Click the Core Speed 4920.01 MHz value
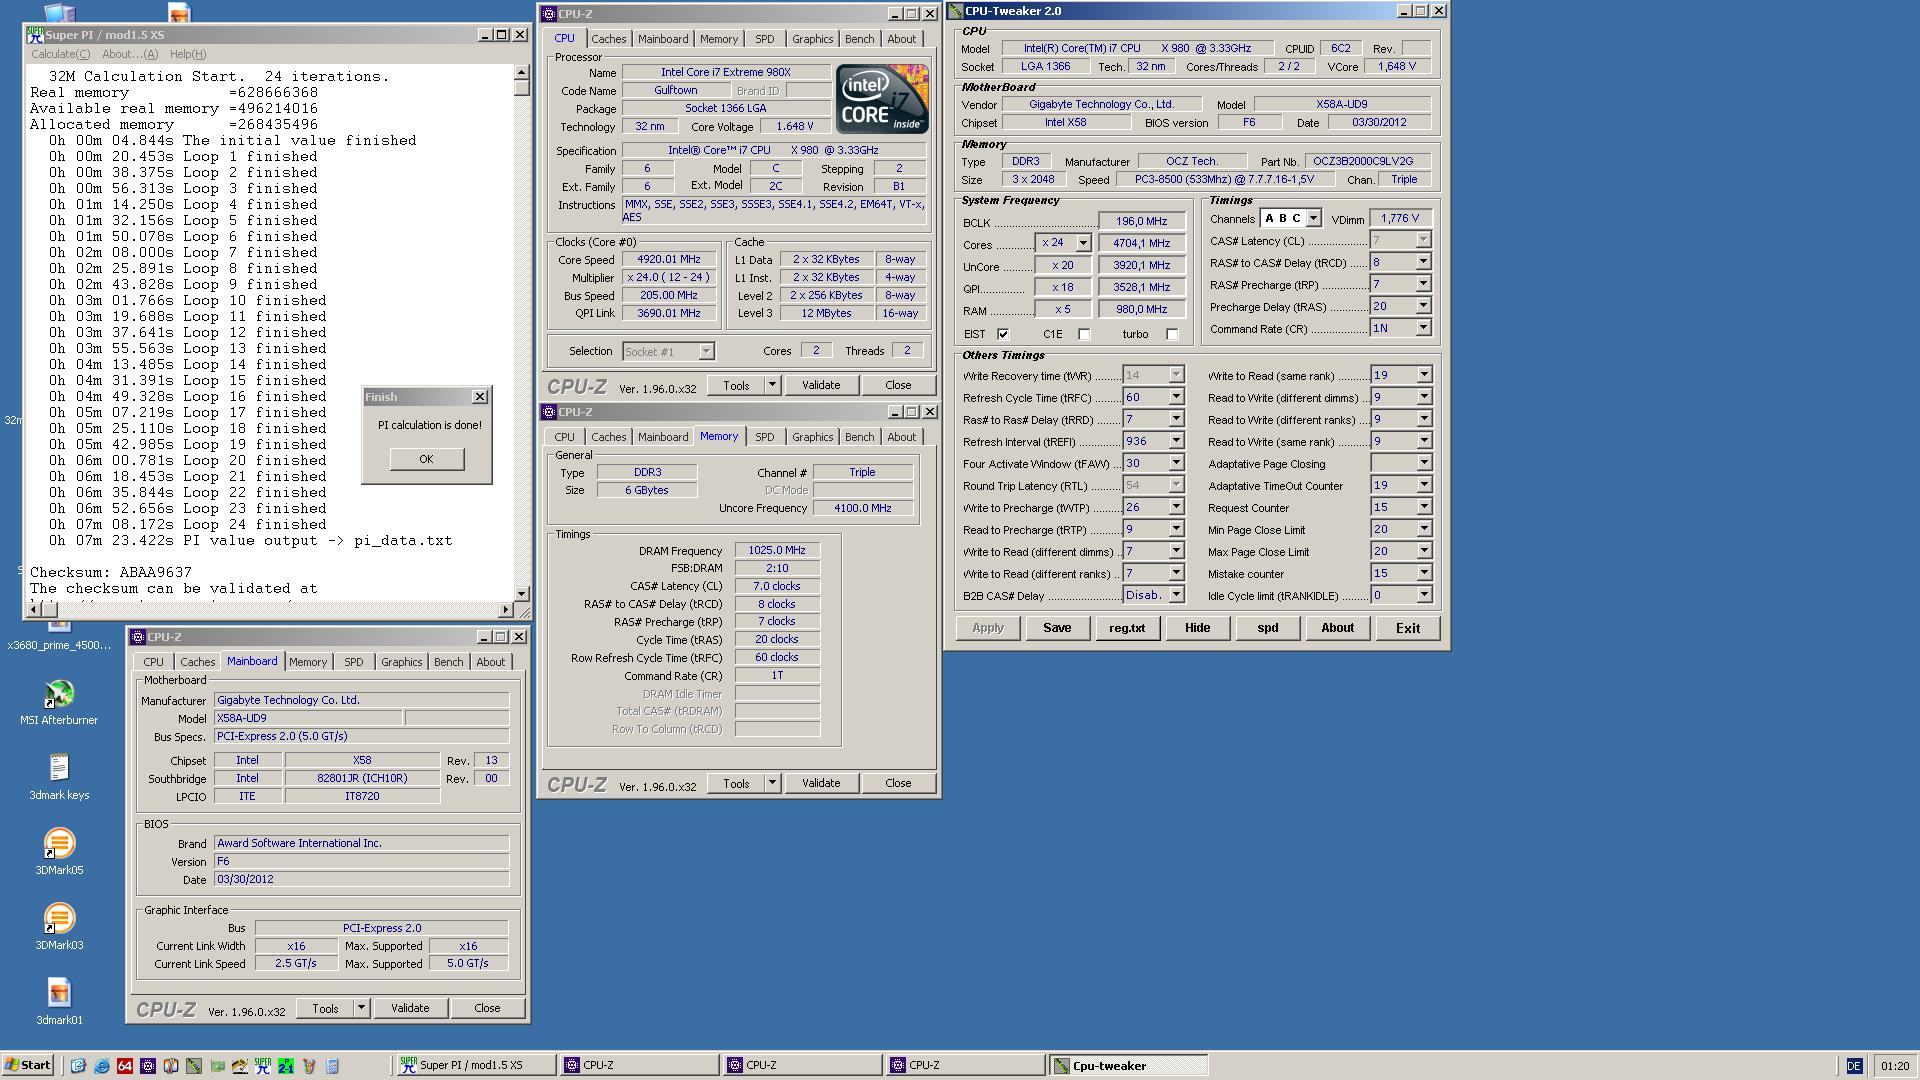 pyautogui.click(x=668, y=260)
